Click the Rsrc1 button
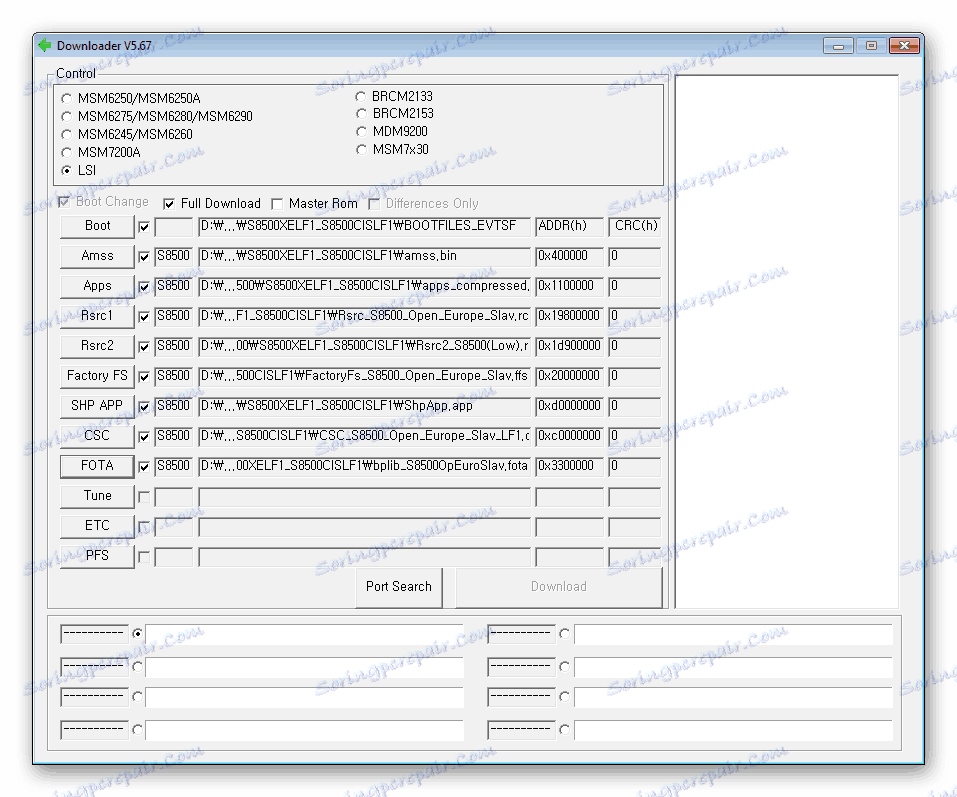The width and height of the screenshot is (957, 797). 97,316
